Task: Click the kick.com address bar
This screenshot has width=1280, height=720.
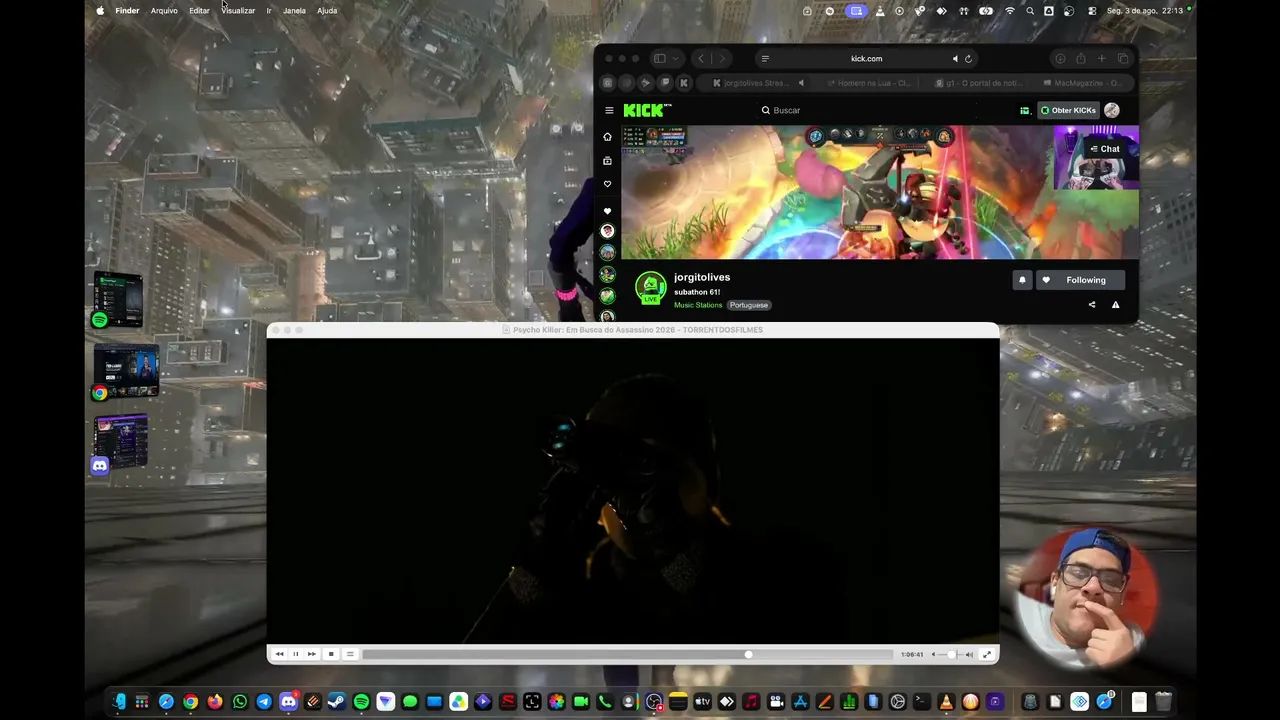Action: (866, 59)
